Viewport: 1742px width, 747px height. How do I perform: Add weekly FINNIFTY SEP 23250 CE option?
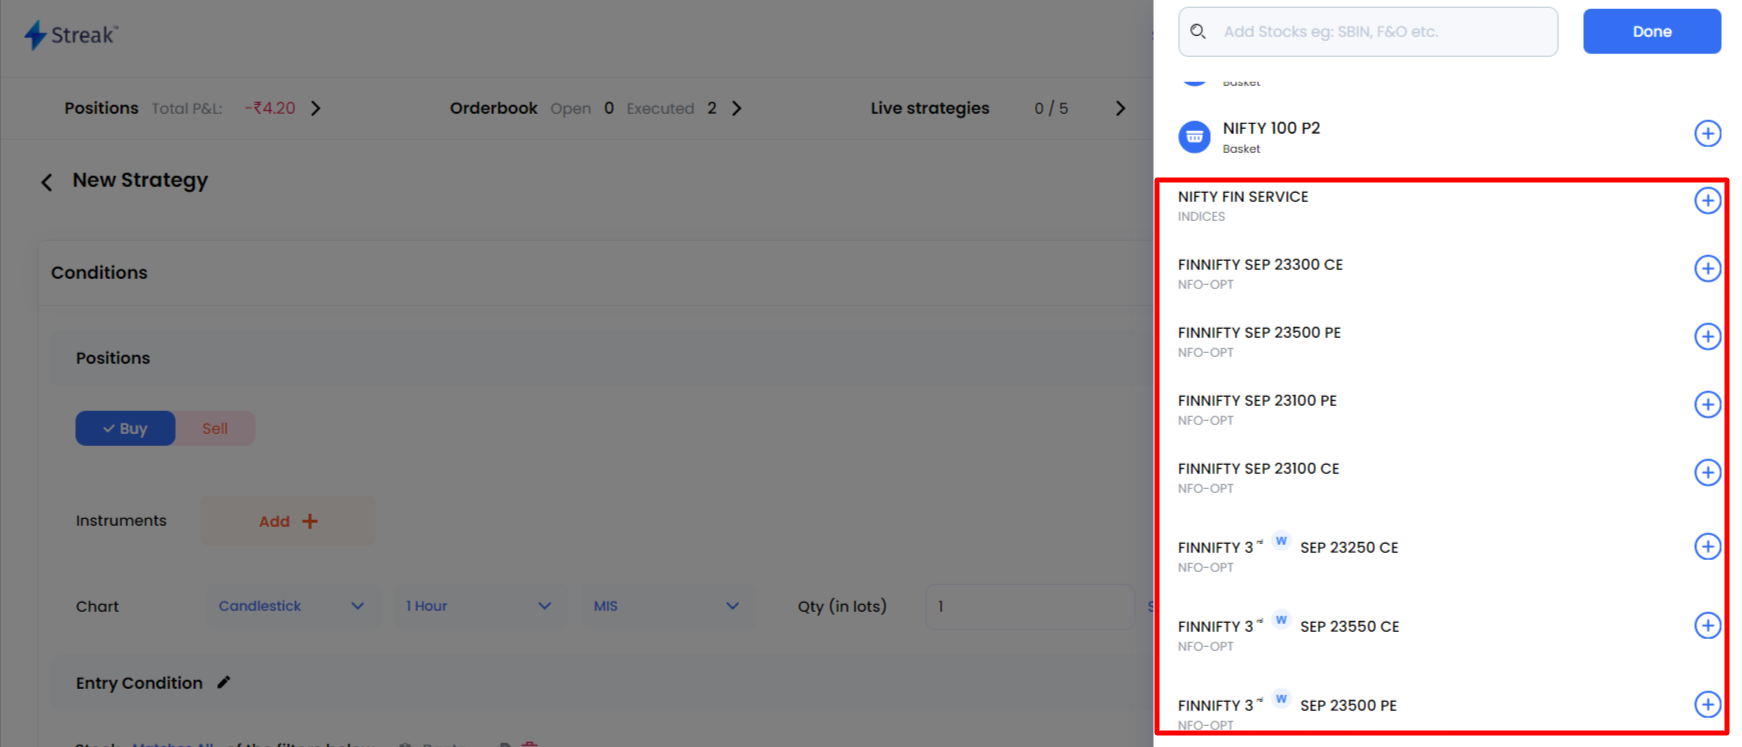coord(1707,547)
